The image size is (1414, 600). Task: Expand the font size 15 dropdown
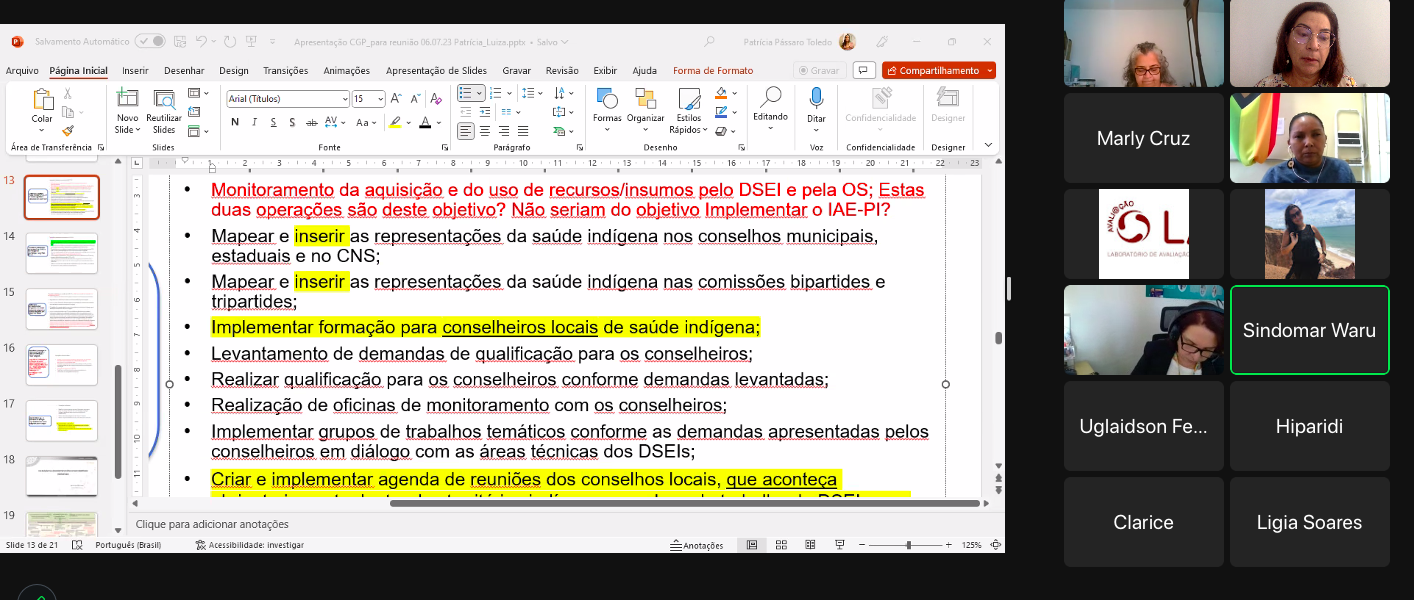[380, 99]
